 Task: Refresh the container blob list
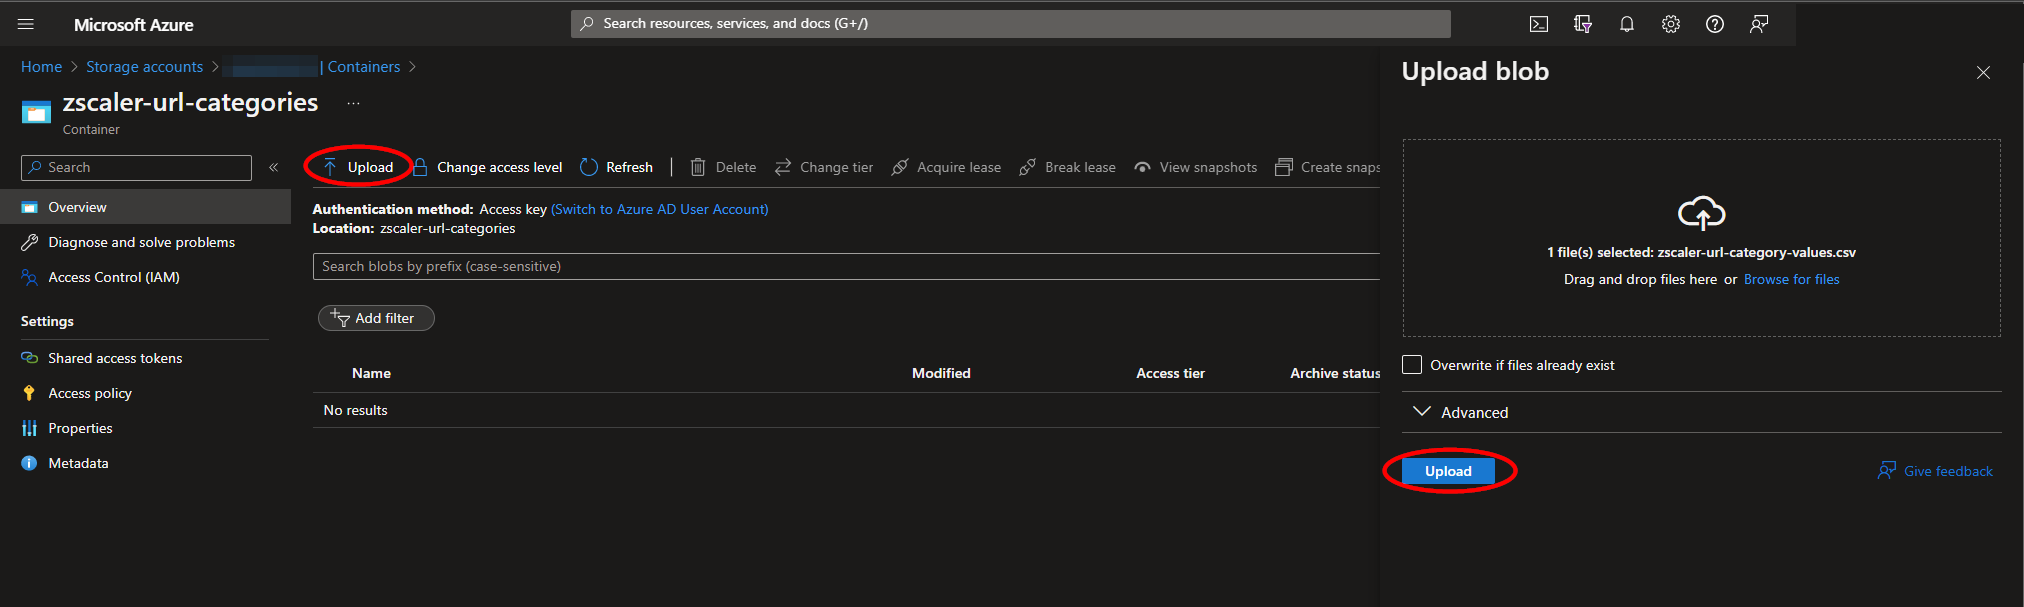point(616,167)
